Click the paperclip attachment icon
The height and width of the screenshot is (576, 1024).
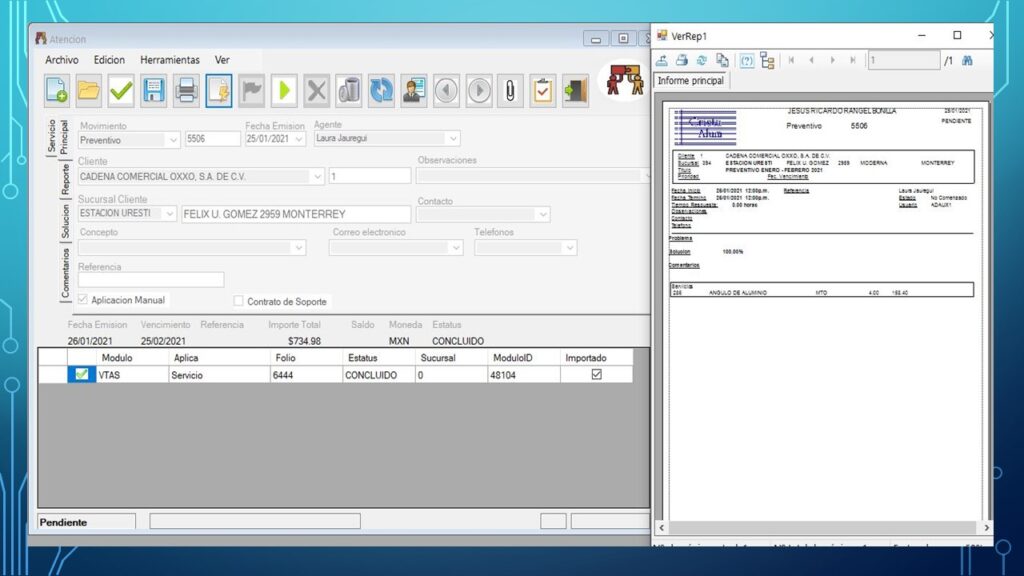point(510,91)
